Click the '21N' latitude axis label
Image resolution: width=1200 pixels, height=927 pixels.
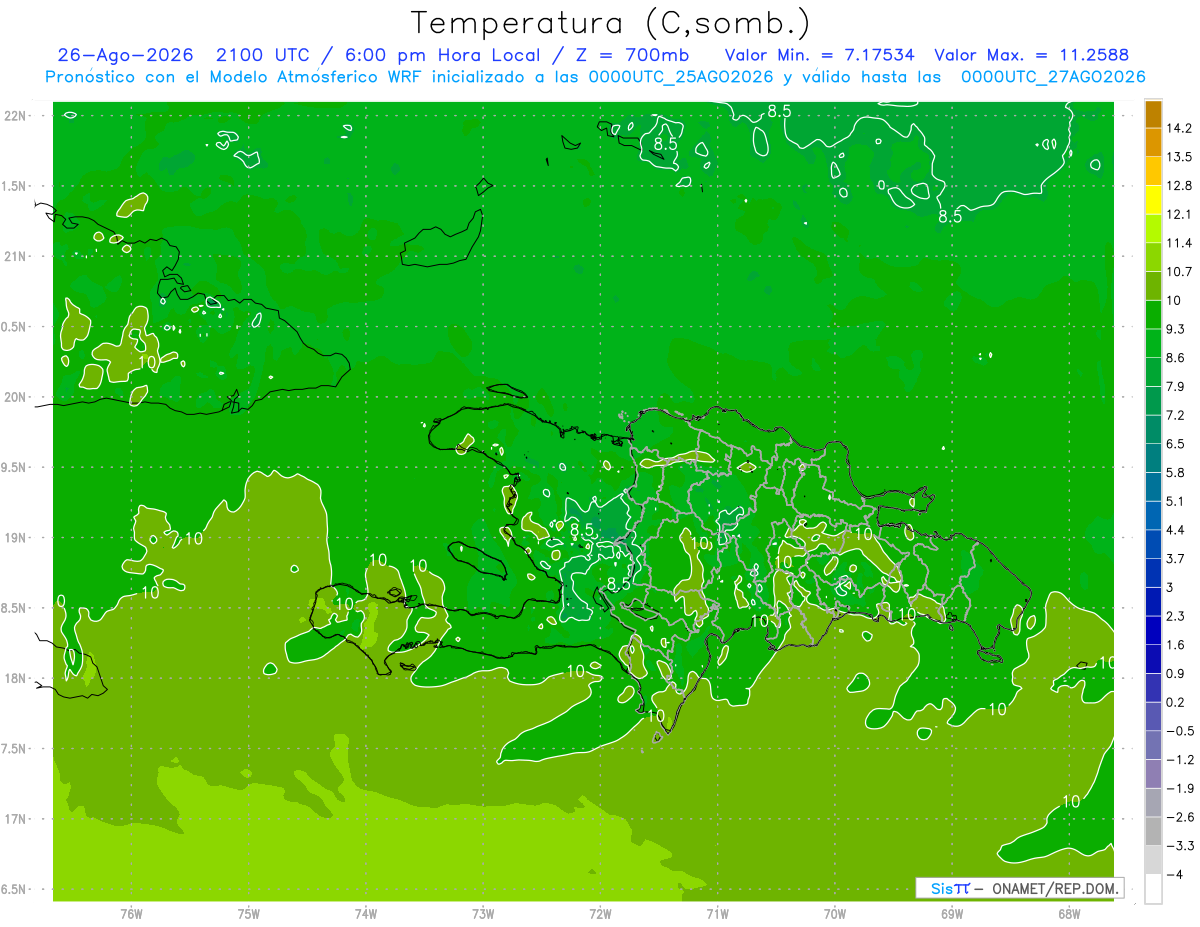point(17,257)
